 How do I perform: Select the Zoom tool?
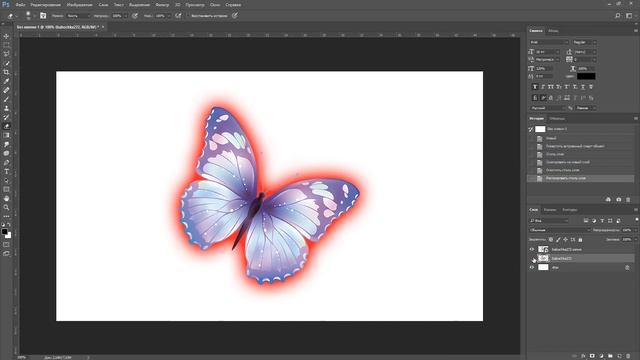6,207
